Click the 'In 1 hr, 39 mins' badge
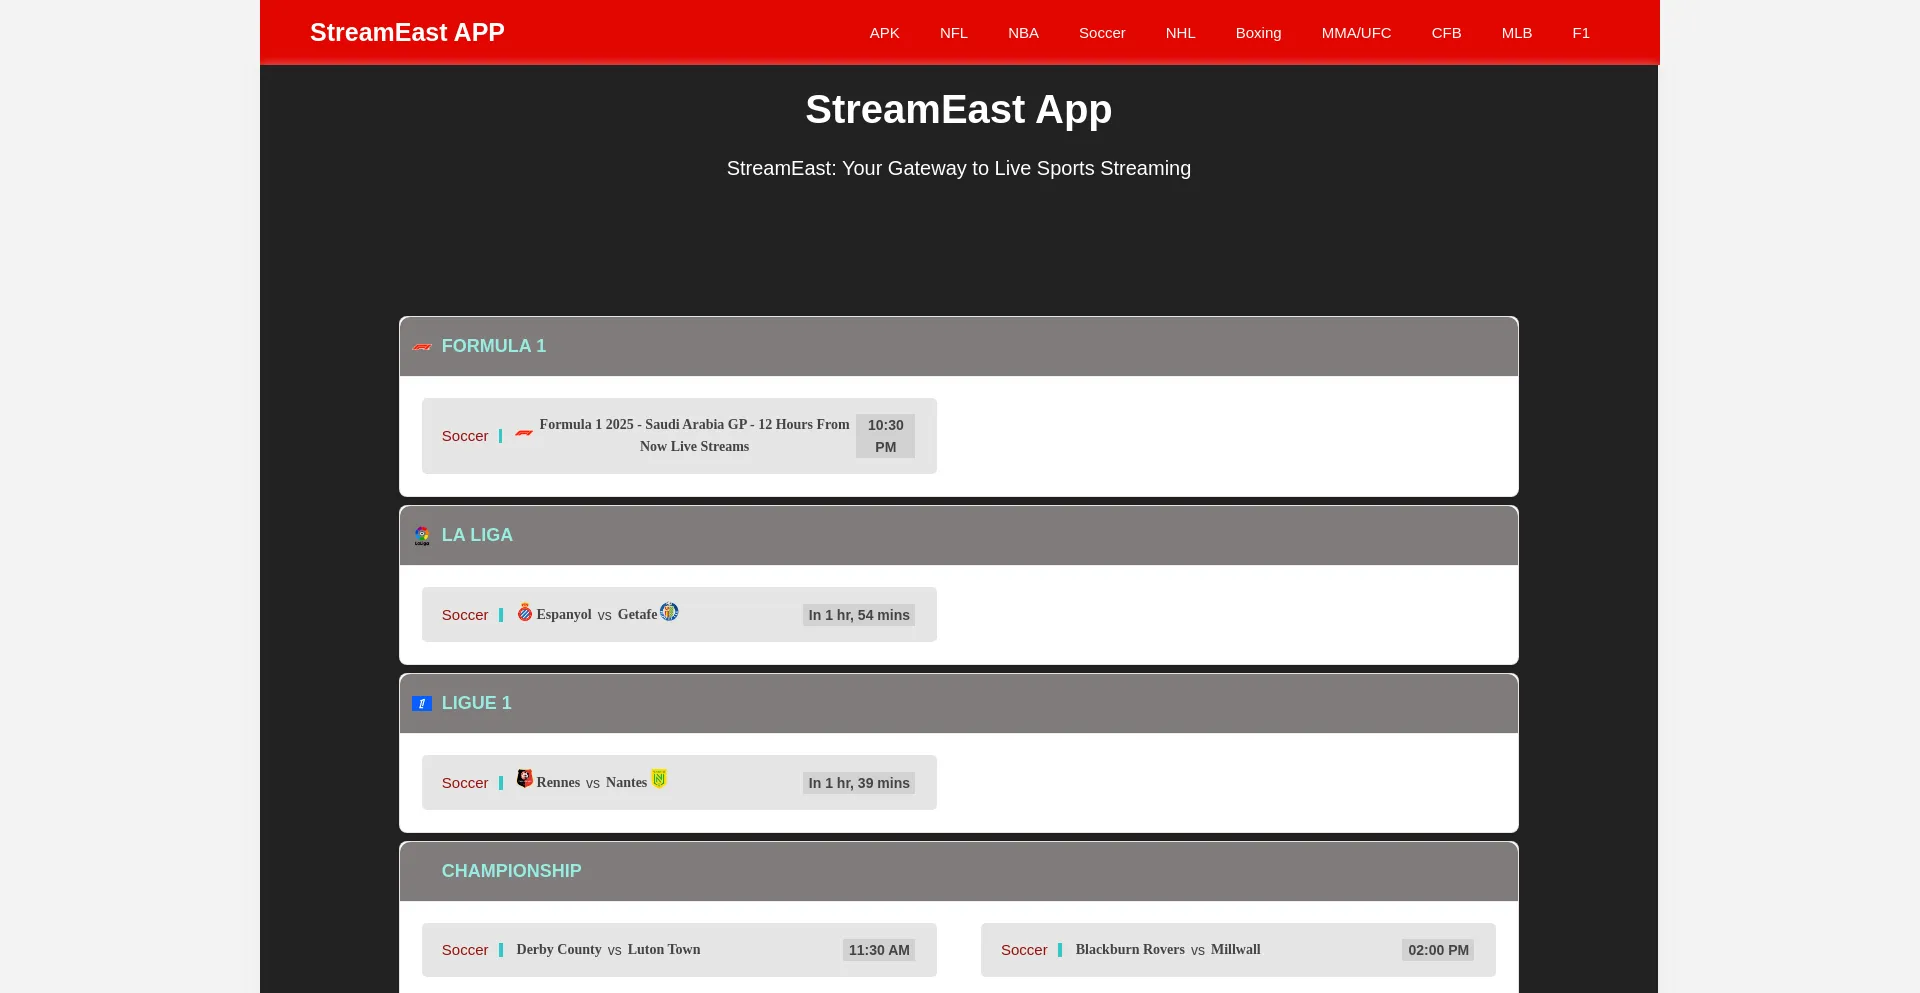This screenshot has height=993, width=1920. (859, 783)
